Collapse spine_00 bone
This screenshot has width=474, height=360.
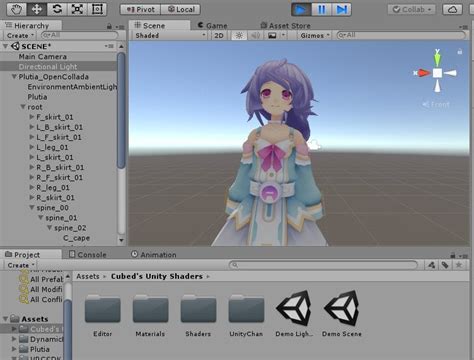pos(32,208)
